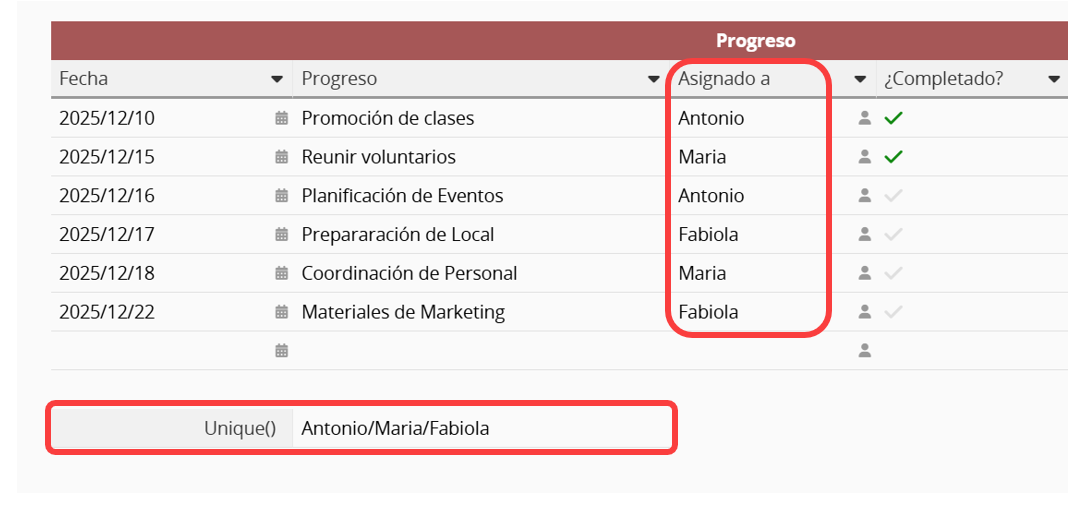Open the ¿Completado? column dropdown arrow
Image resolution: width=1073 pixels, height=510 pixels.
(1054, 79)
